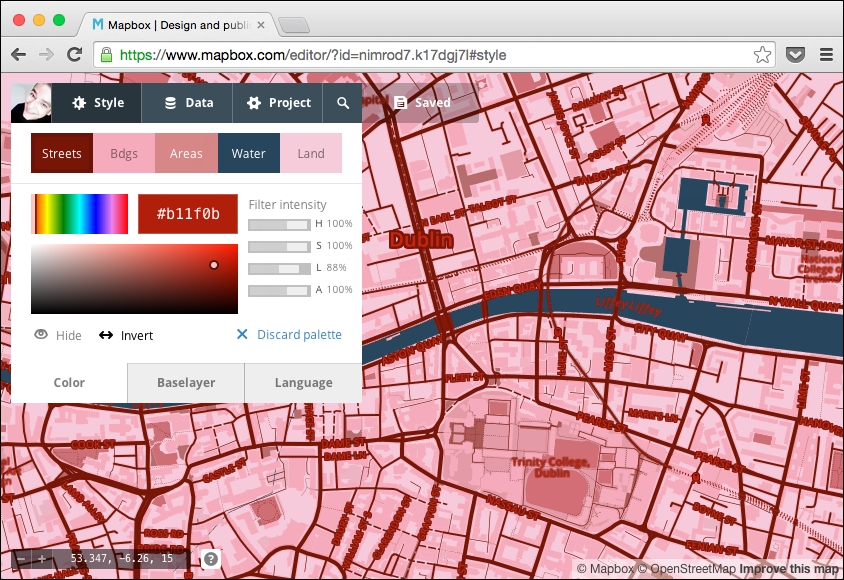Switch to the Baselayer tab
Viewport: 844px width, 580px height.
(185, 382)
